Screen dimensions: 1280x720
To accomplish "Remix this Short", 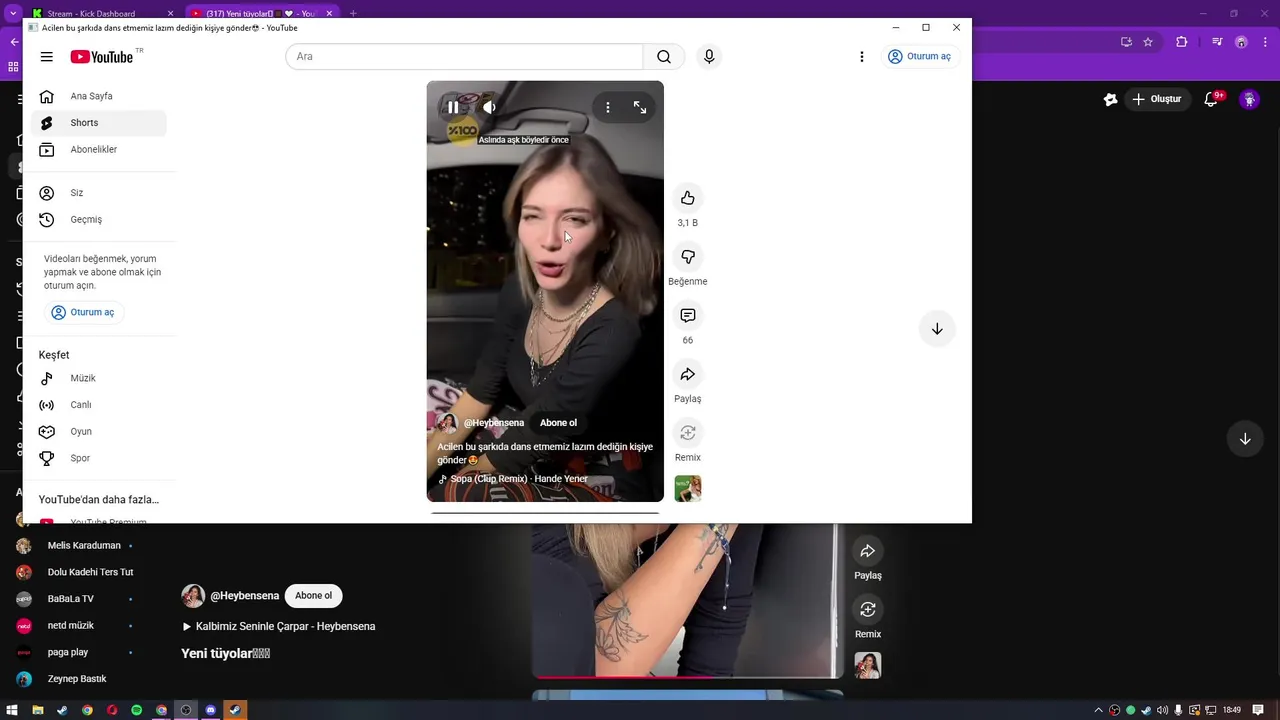I will (688, 433).
